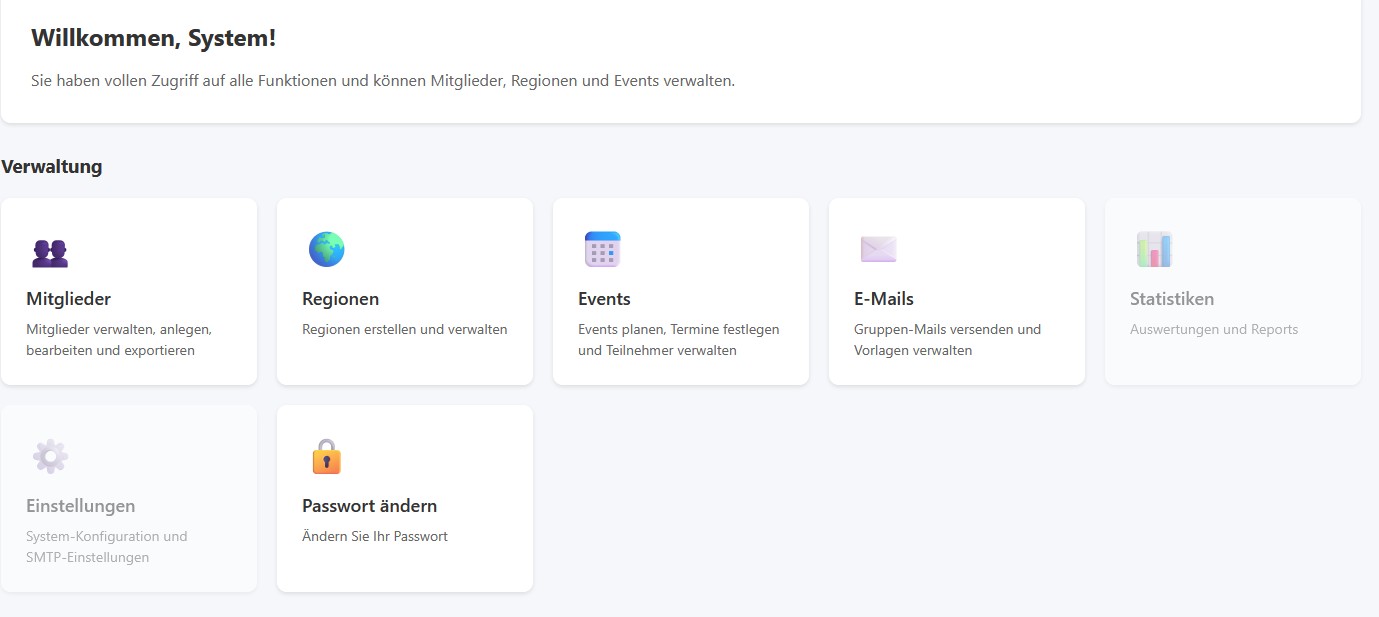The width and height of the screenshot is (1379, 617).
Task: Select the Events card title
Action: point(604,299)
